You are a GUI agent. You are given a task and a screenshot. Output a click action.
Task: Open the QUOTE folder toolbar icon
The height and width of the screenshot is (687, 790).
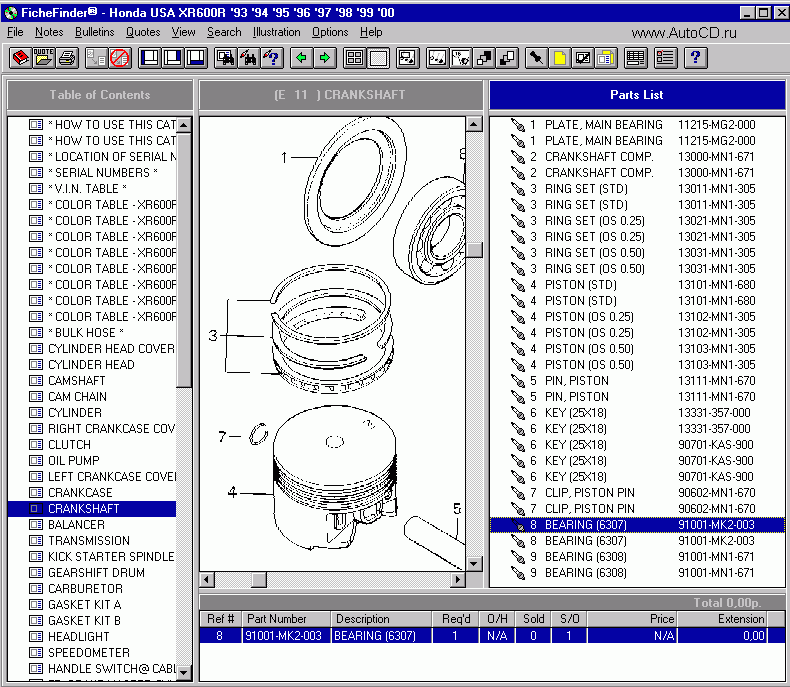point(43,58)
